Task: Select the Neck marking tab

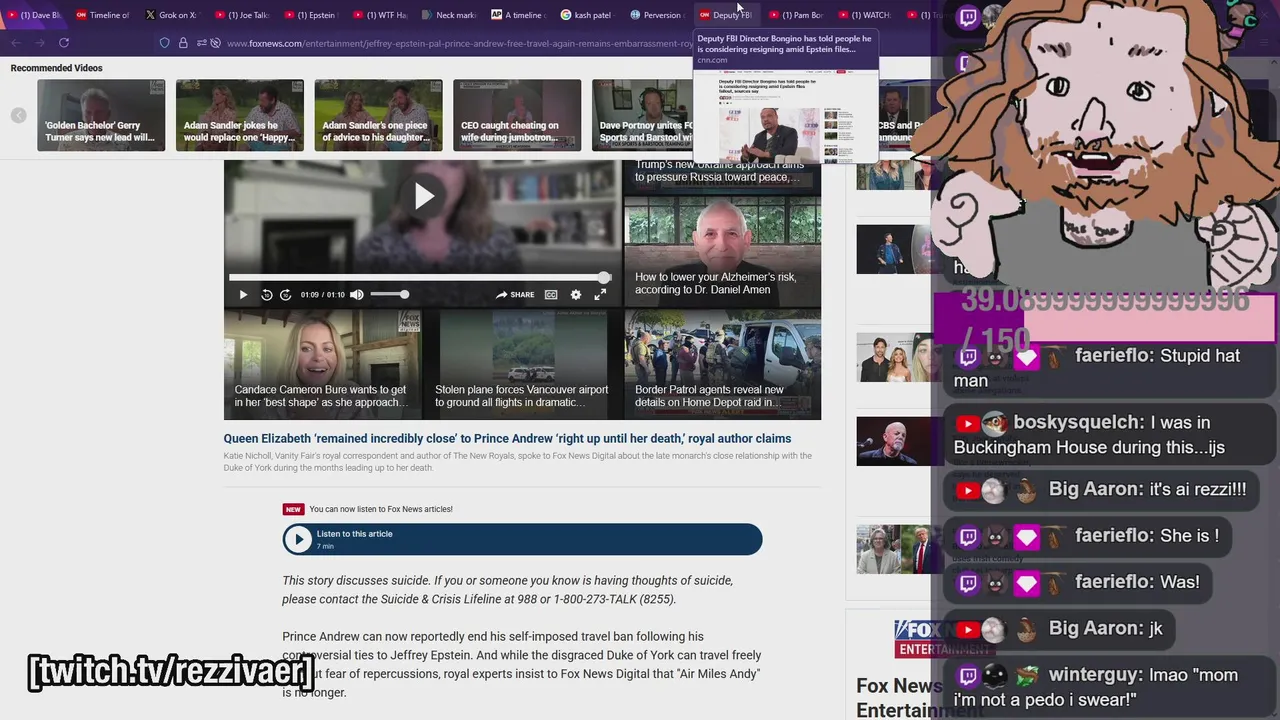Action: [x=447, y=15]
